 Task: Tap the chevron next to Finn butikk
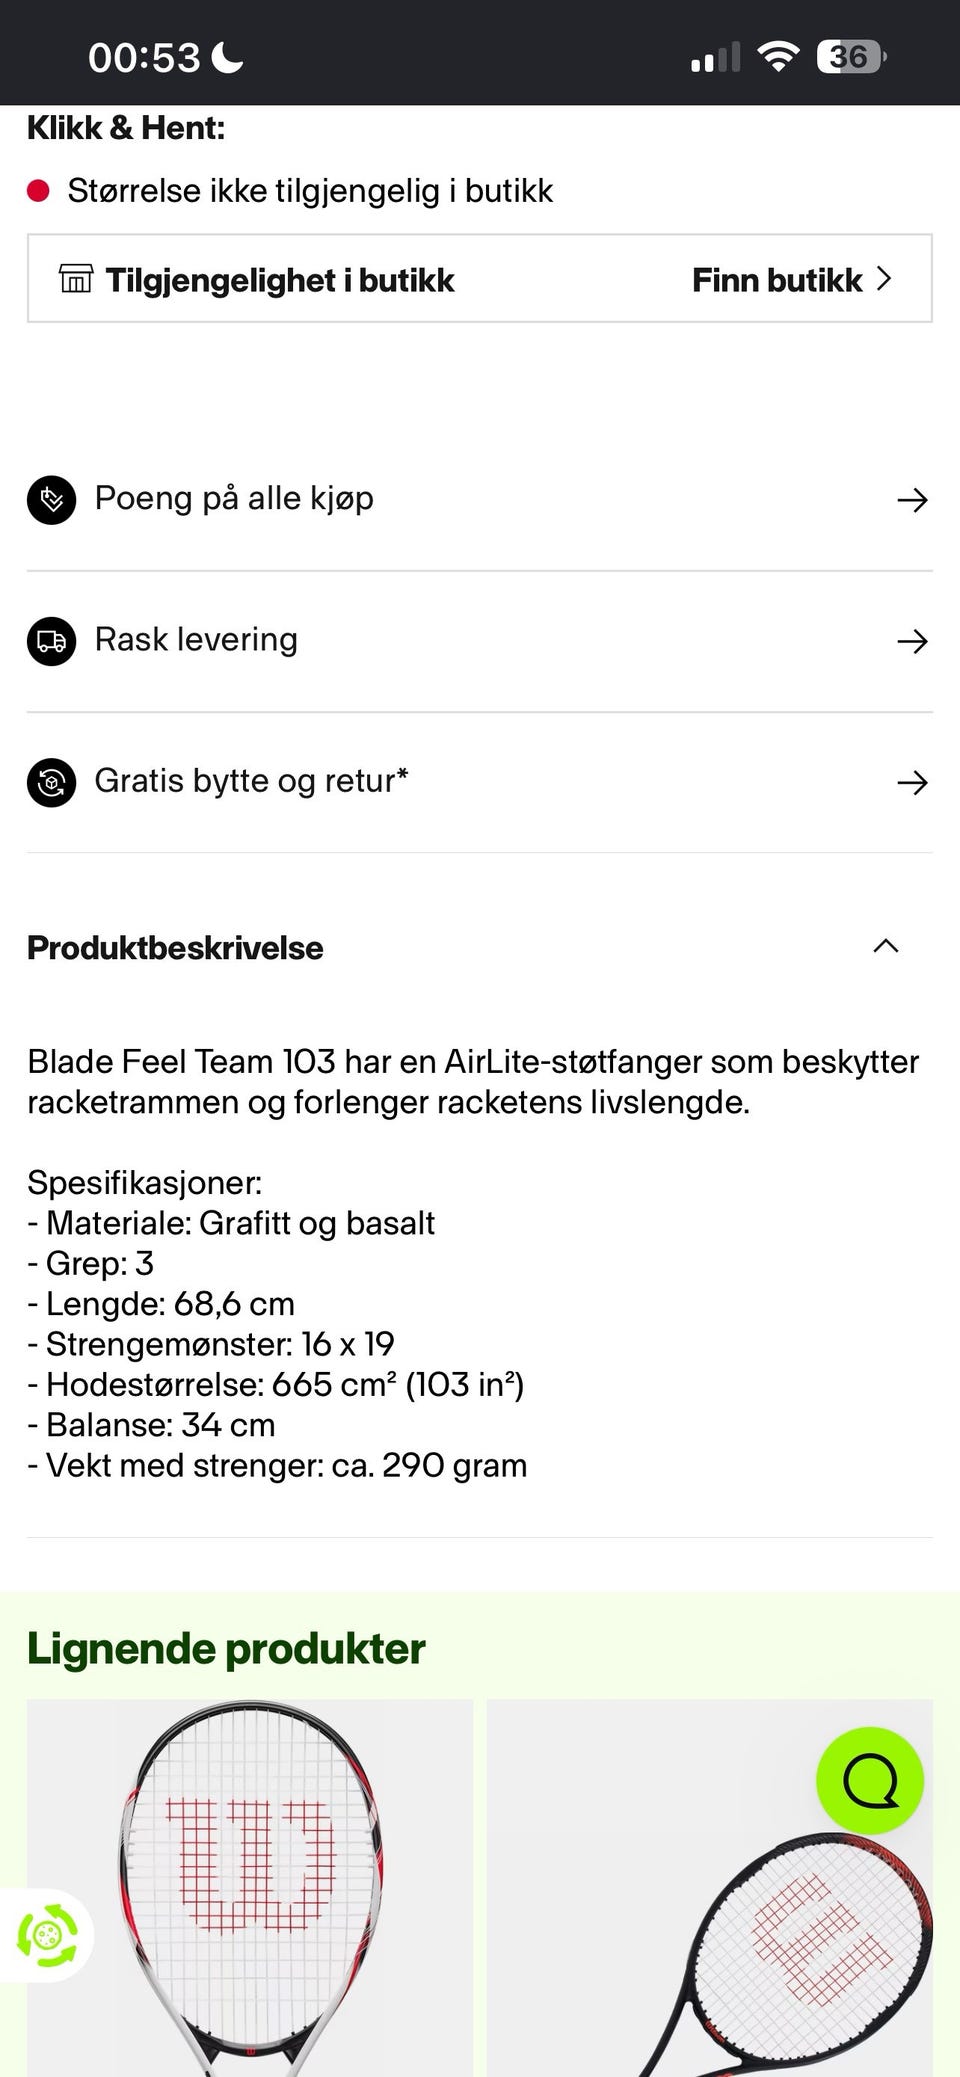tap(883, 279)
